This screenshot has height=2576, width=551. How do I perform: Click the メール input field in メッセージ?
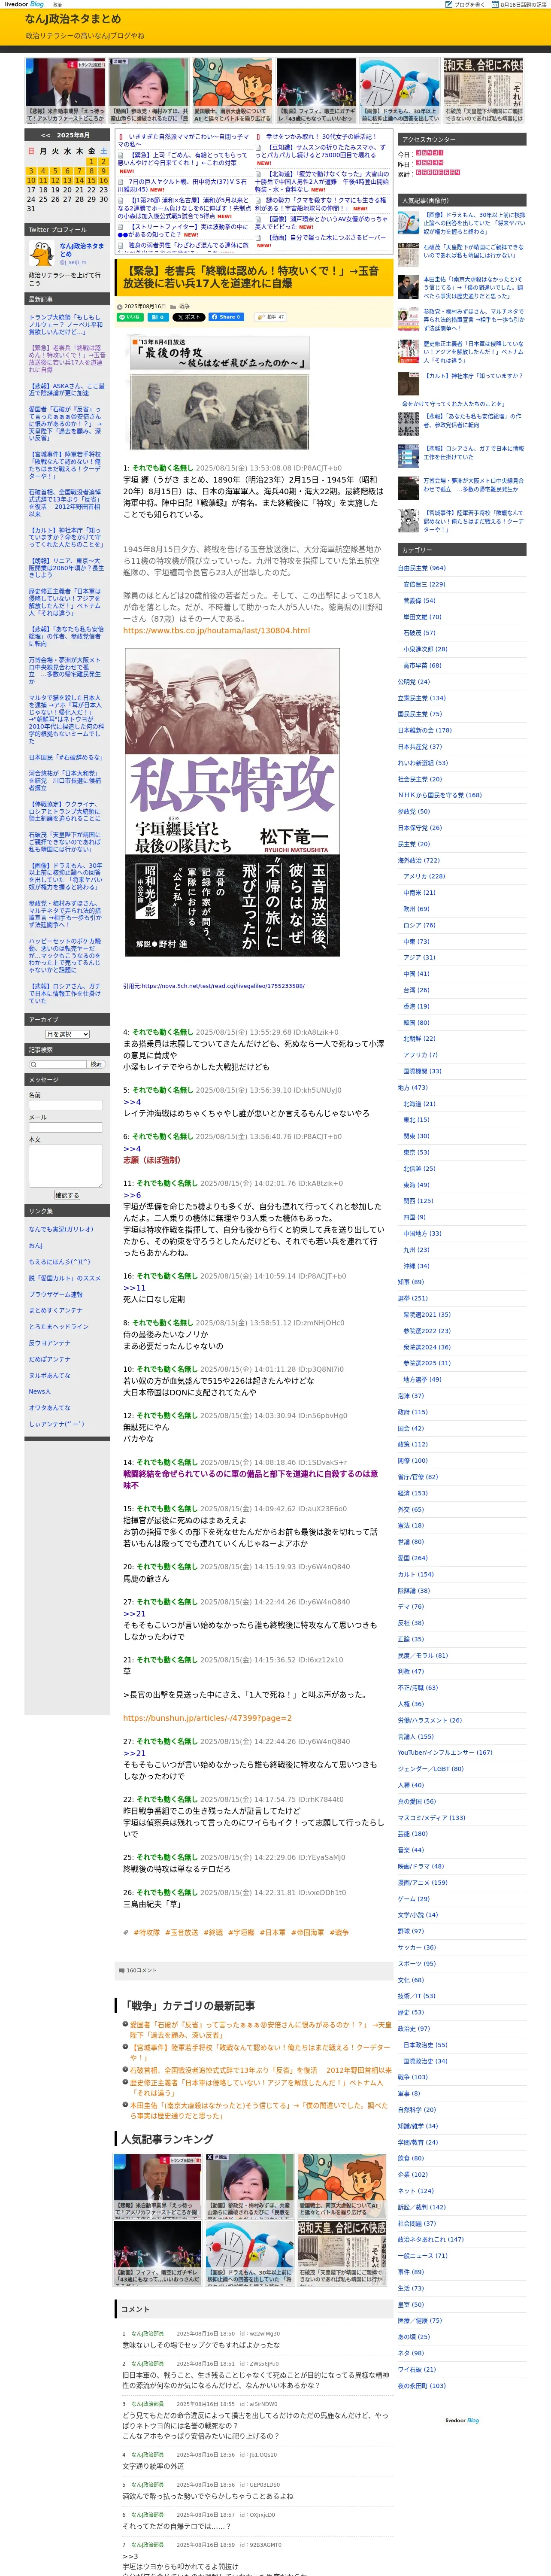(x=66, y=1127)
